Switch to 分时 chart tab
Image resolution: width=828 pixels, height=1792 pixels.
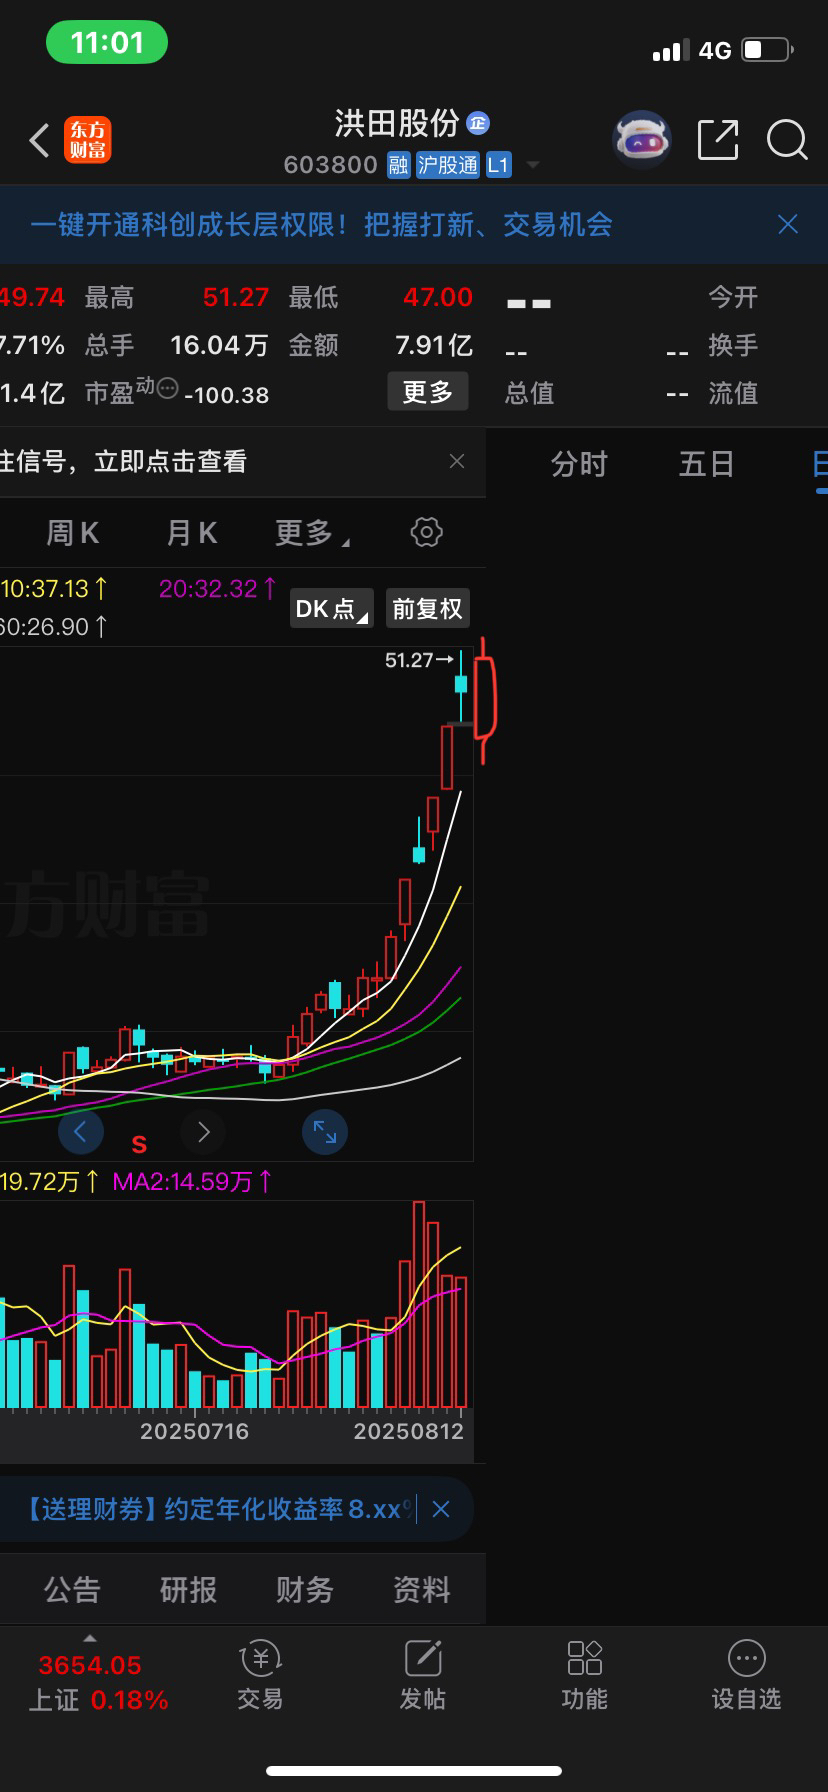pyautogui.click(x=580, y=464)
